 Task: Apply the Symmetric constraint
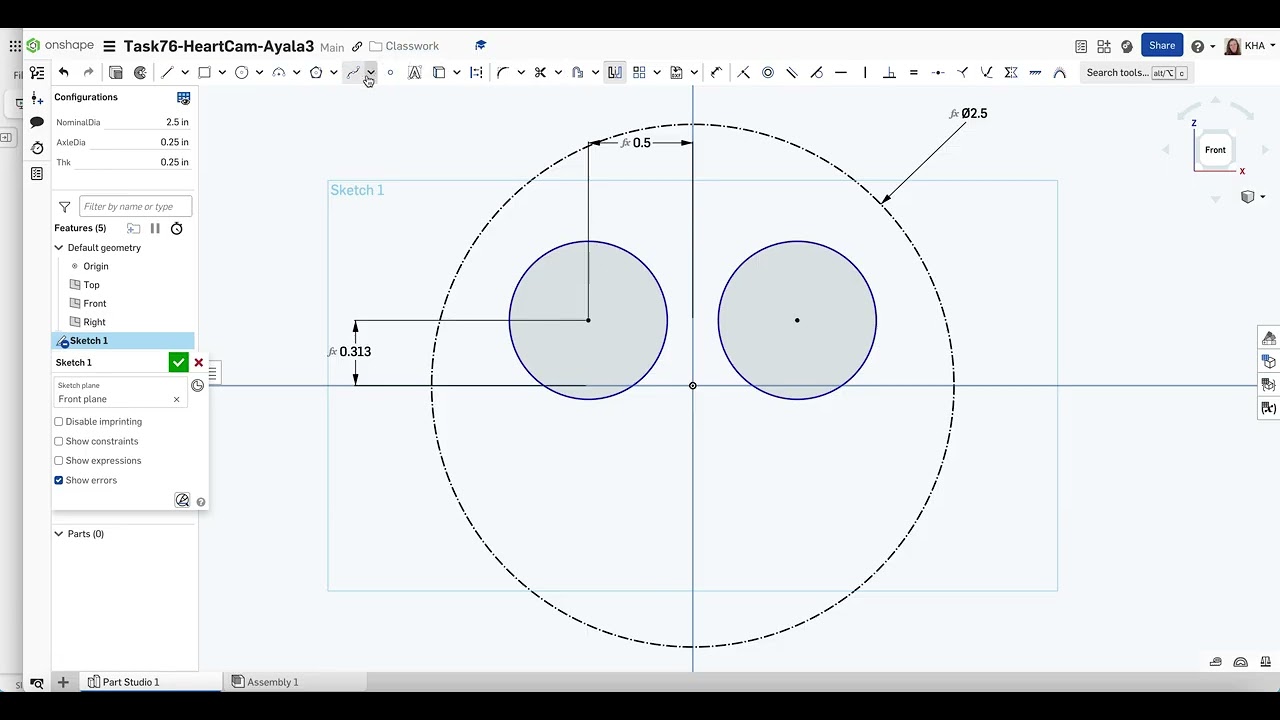click(1011, 72)
